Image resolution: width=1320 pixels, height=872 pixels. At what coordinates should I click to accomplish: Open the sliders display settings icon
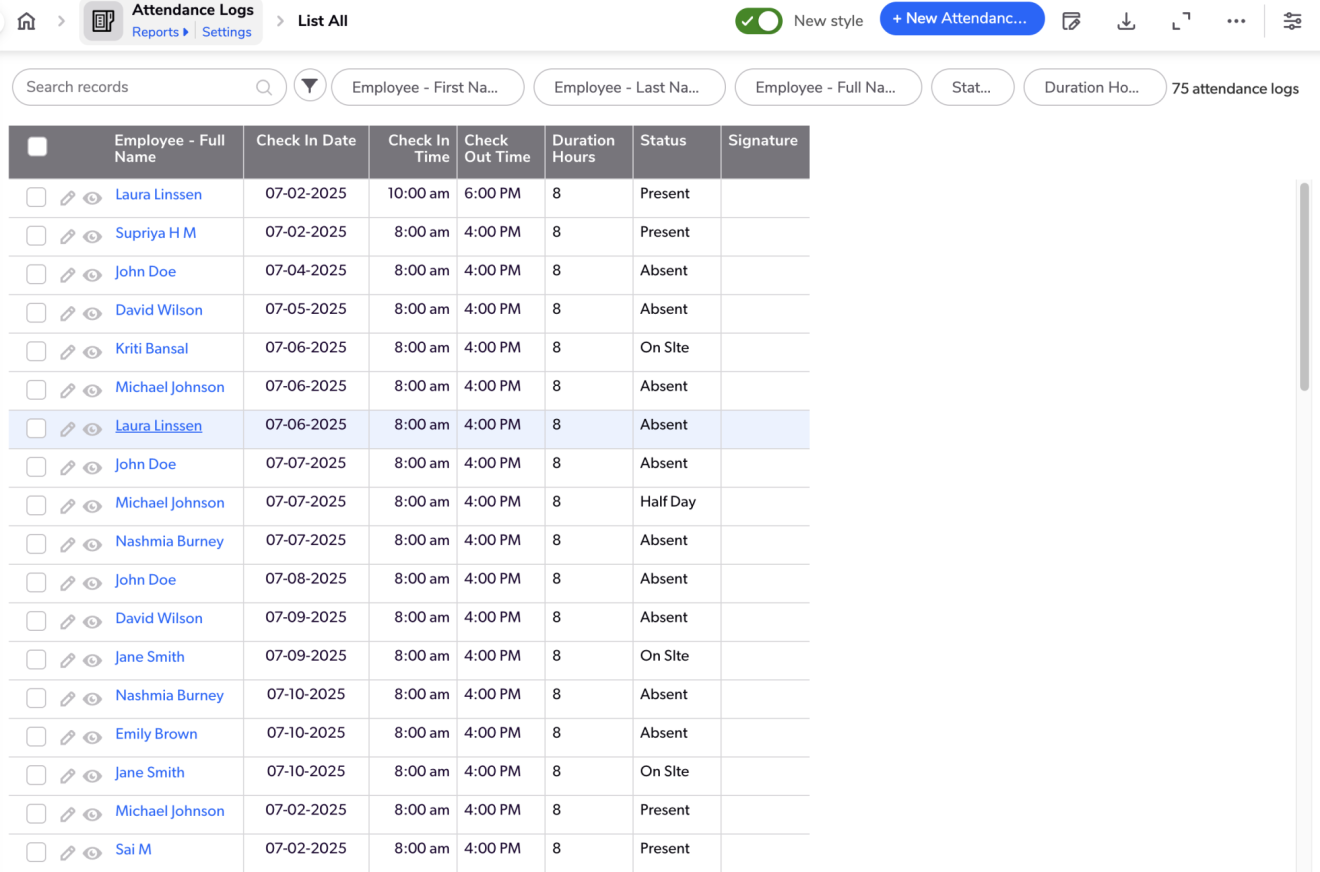point(1292,21)
